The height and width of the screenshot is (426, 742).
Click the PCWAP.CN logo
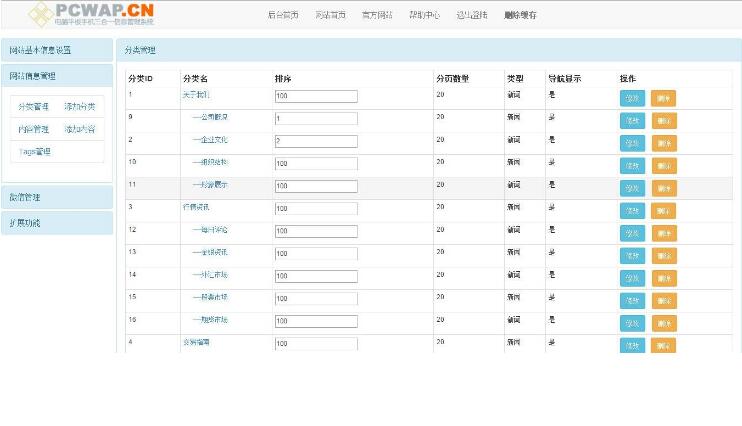(90, 13)
